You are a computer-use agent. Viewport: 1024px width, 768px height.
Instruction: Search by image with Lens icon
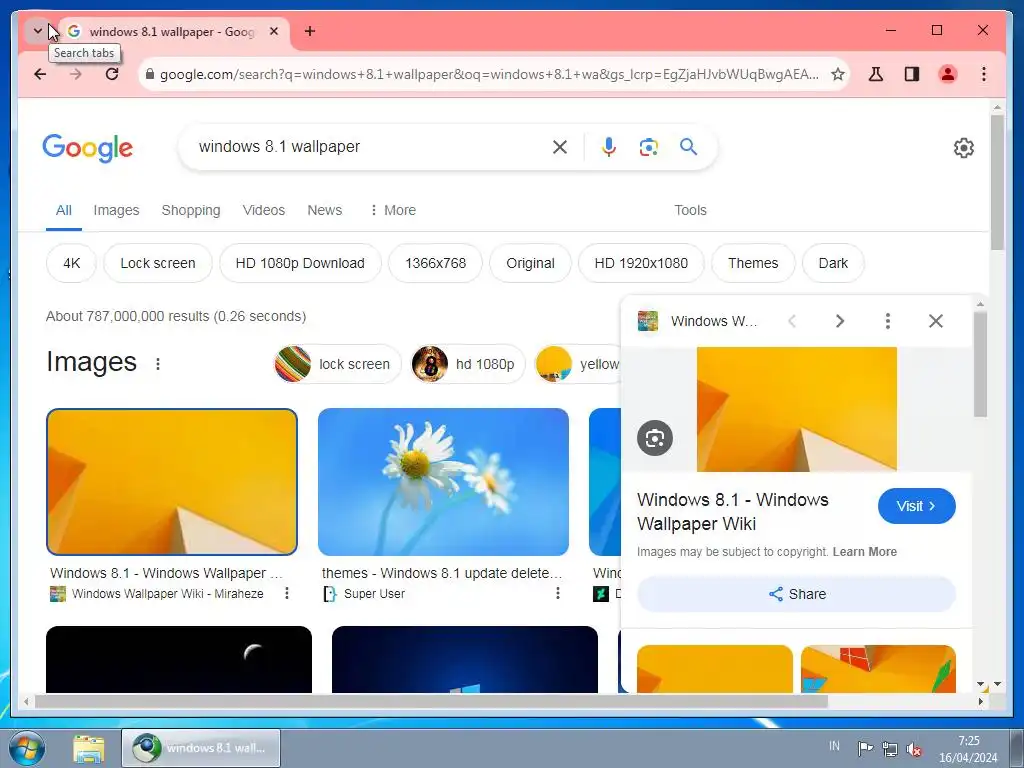pos(648,147)
